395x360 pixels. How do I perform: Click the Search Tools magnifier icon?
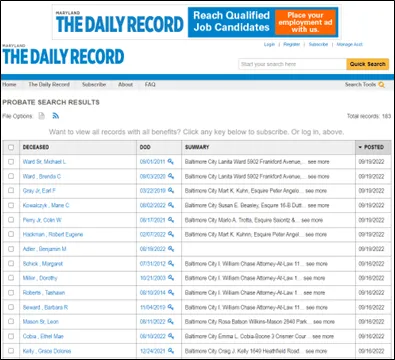(x=381, y=85)
